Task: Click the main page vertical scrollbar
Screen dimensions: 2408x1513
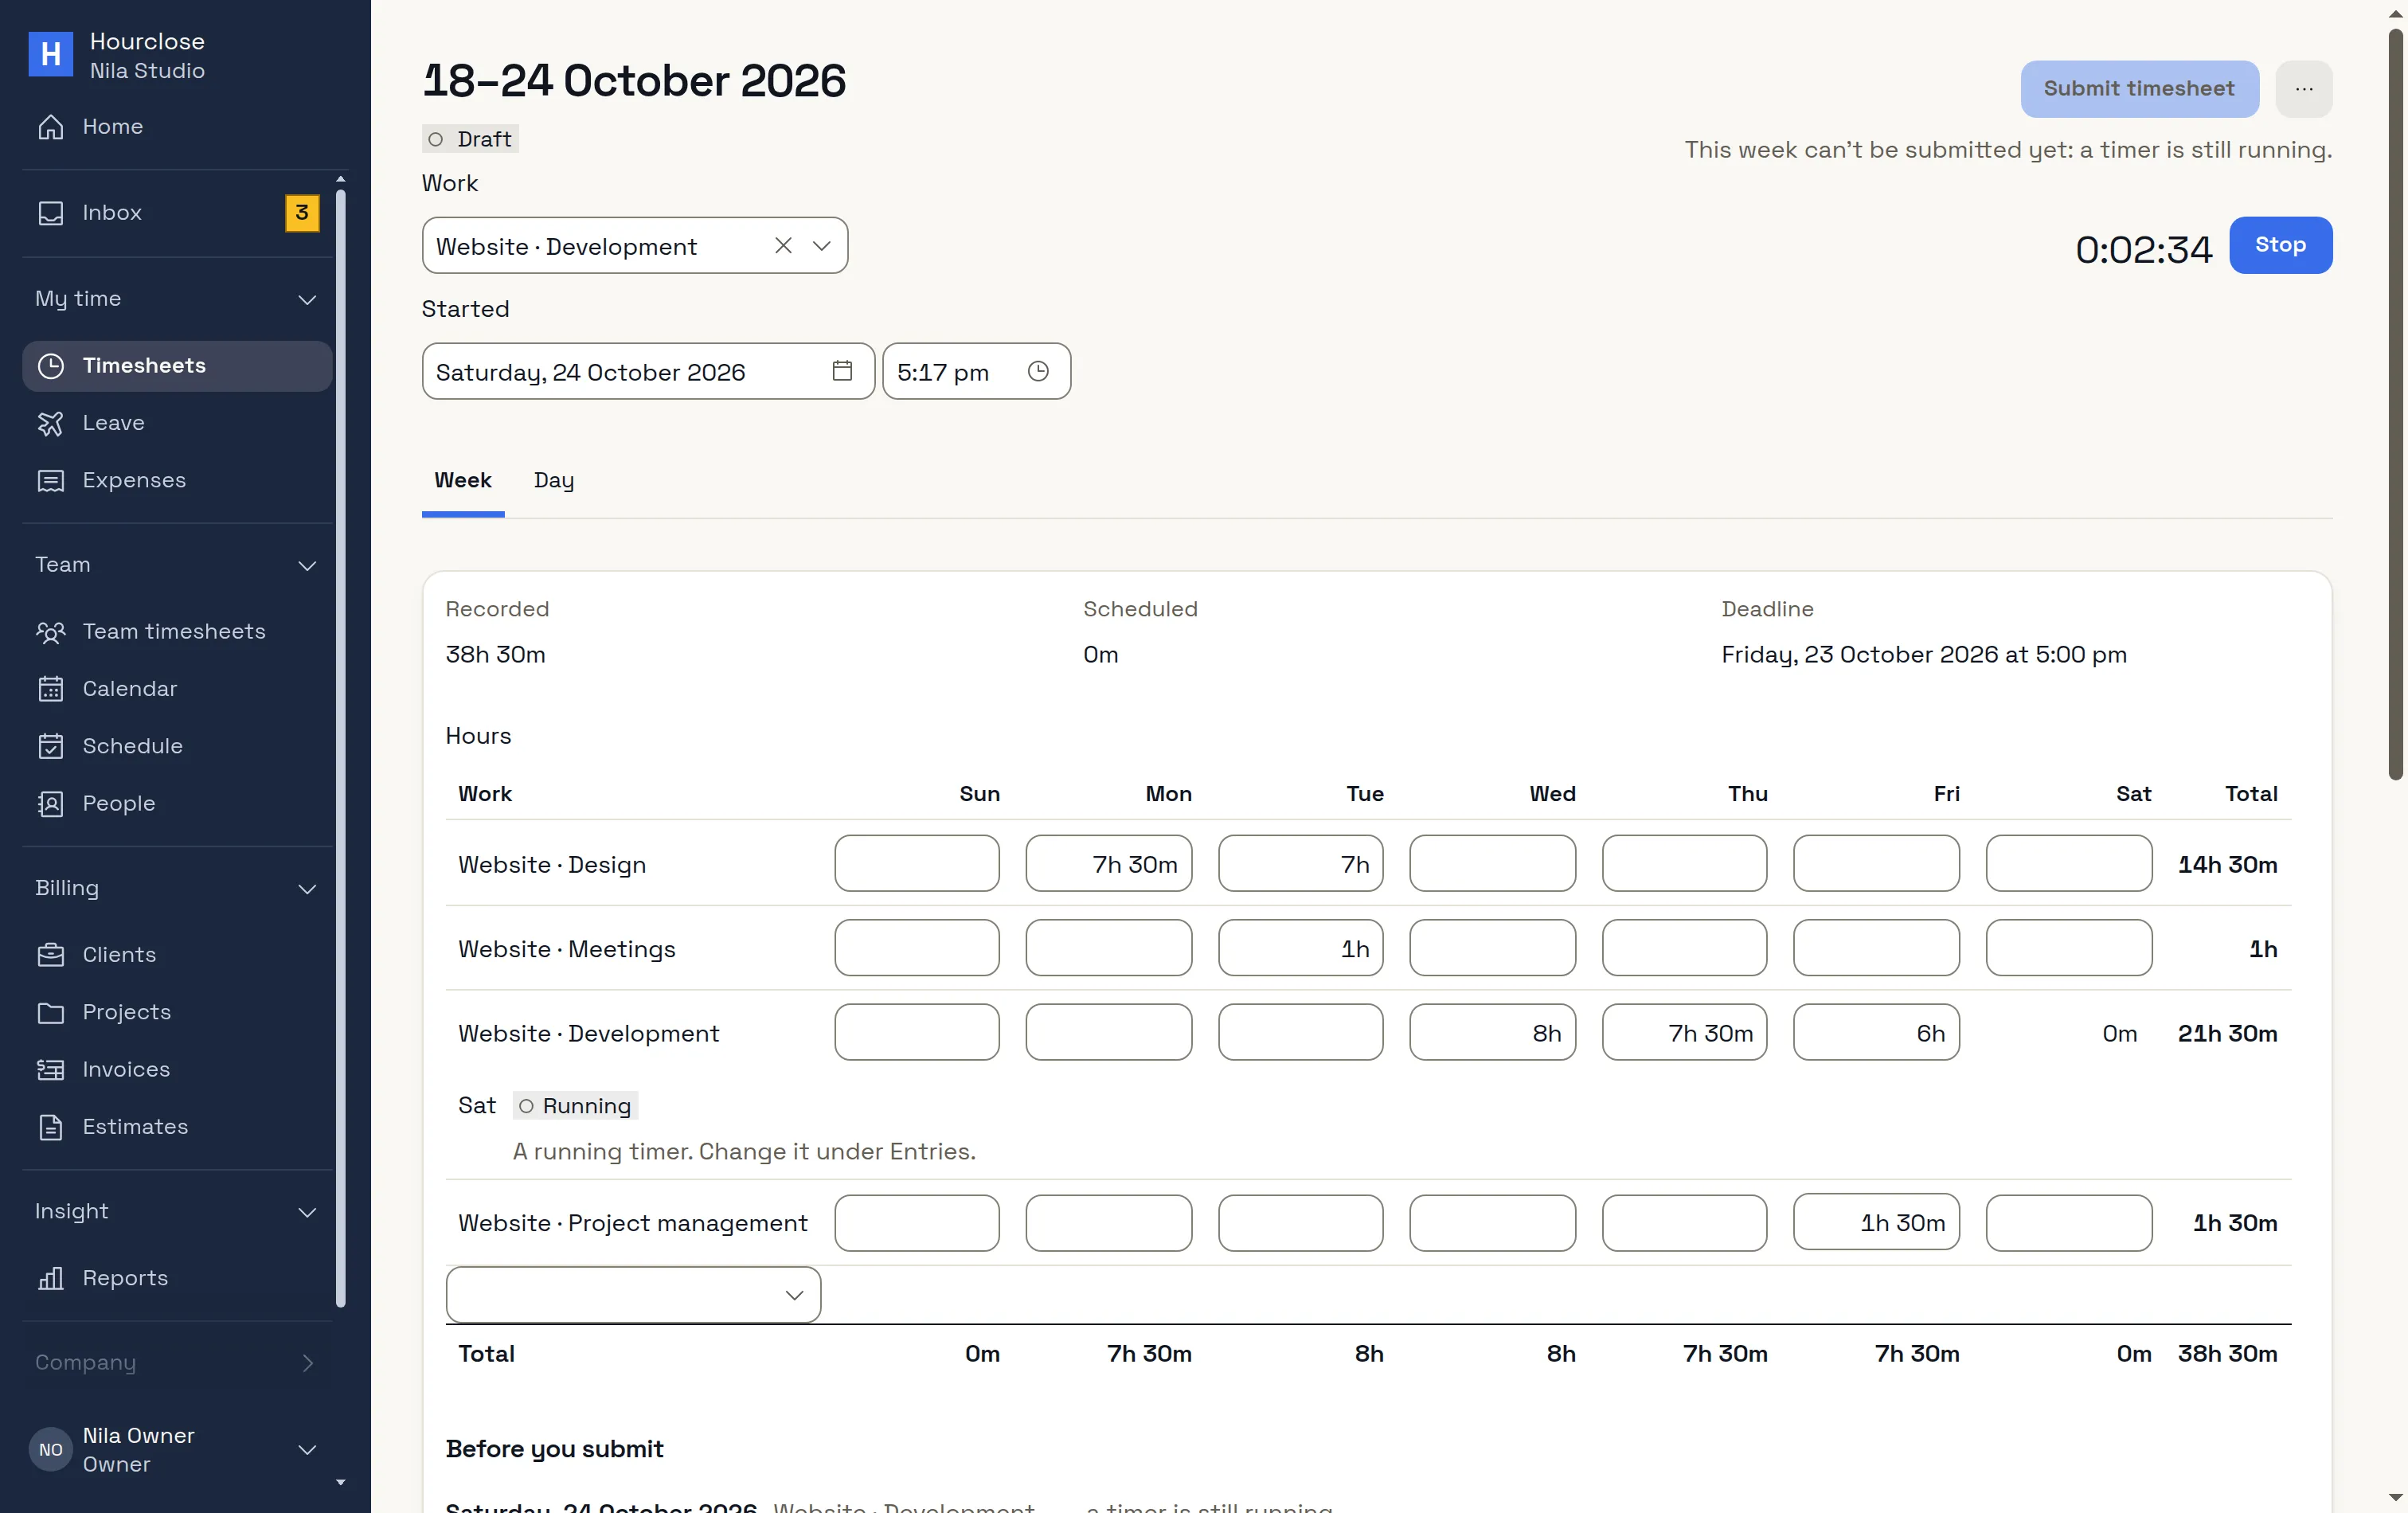Action: click(x=2395, y=405)
